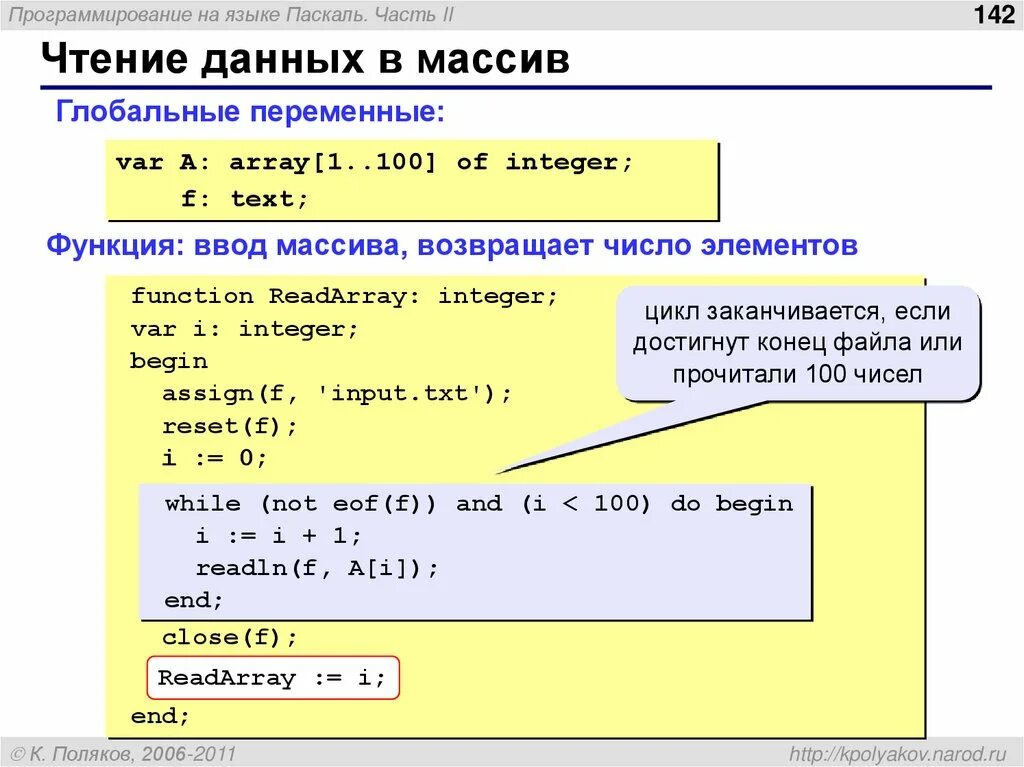Screen dimensions: 1024x767
Task: Click the slide title 'Чтение данных в массив'
Action: click(x=305, y=59)
